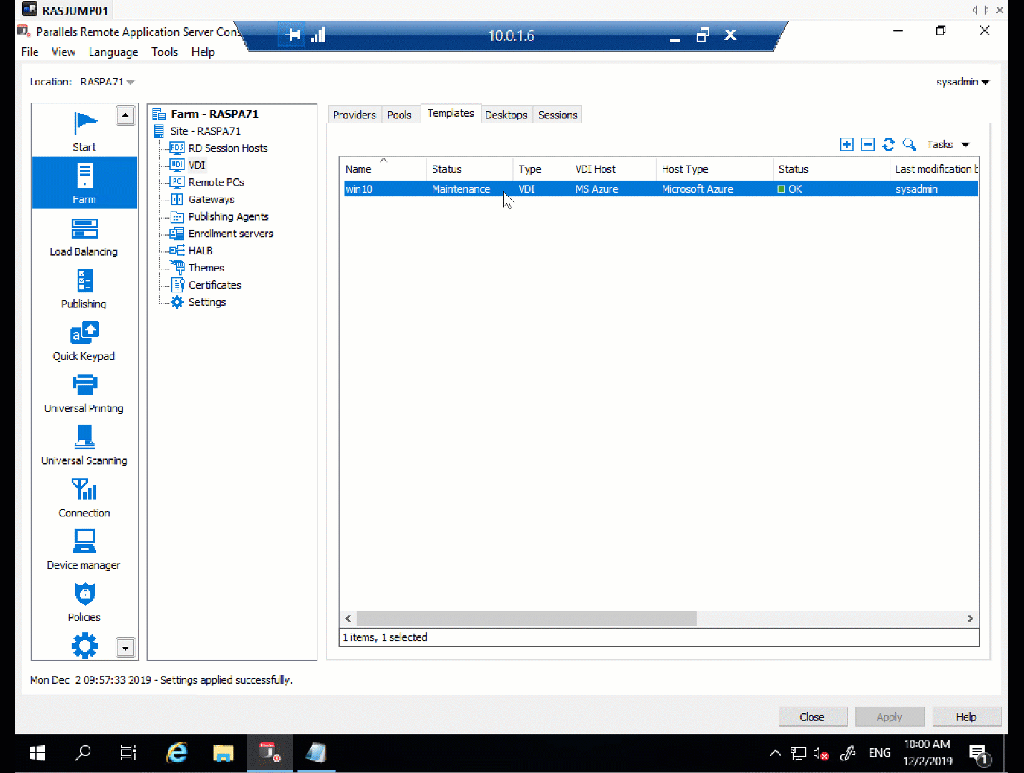This screenshot has height=773, width=1024.
Task: Click the minus icon to remove the template
Action: [x=867, y=144]
